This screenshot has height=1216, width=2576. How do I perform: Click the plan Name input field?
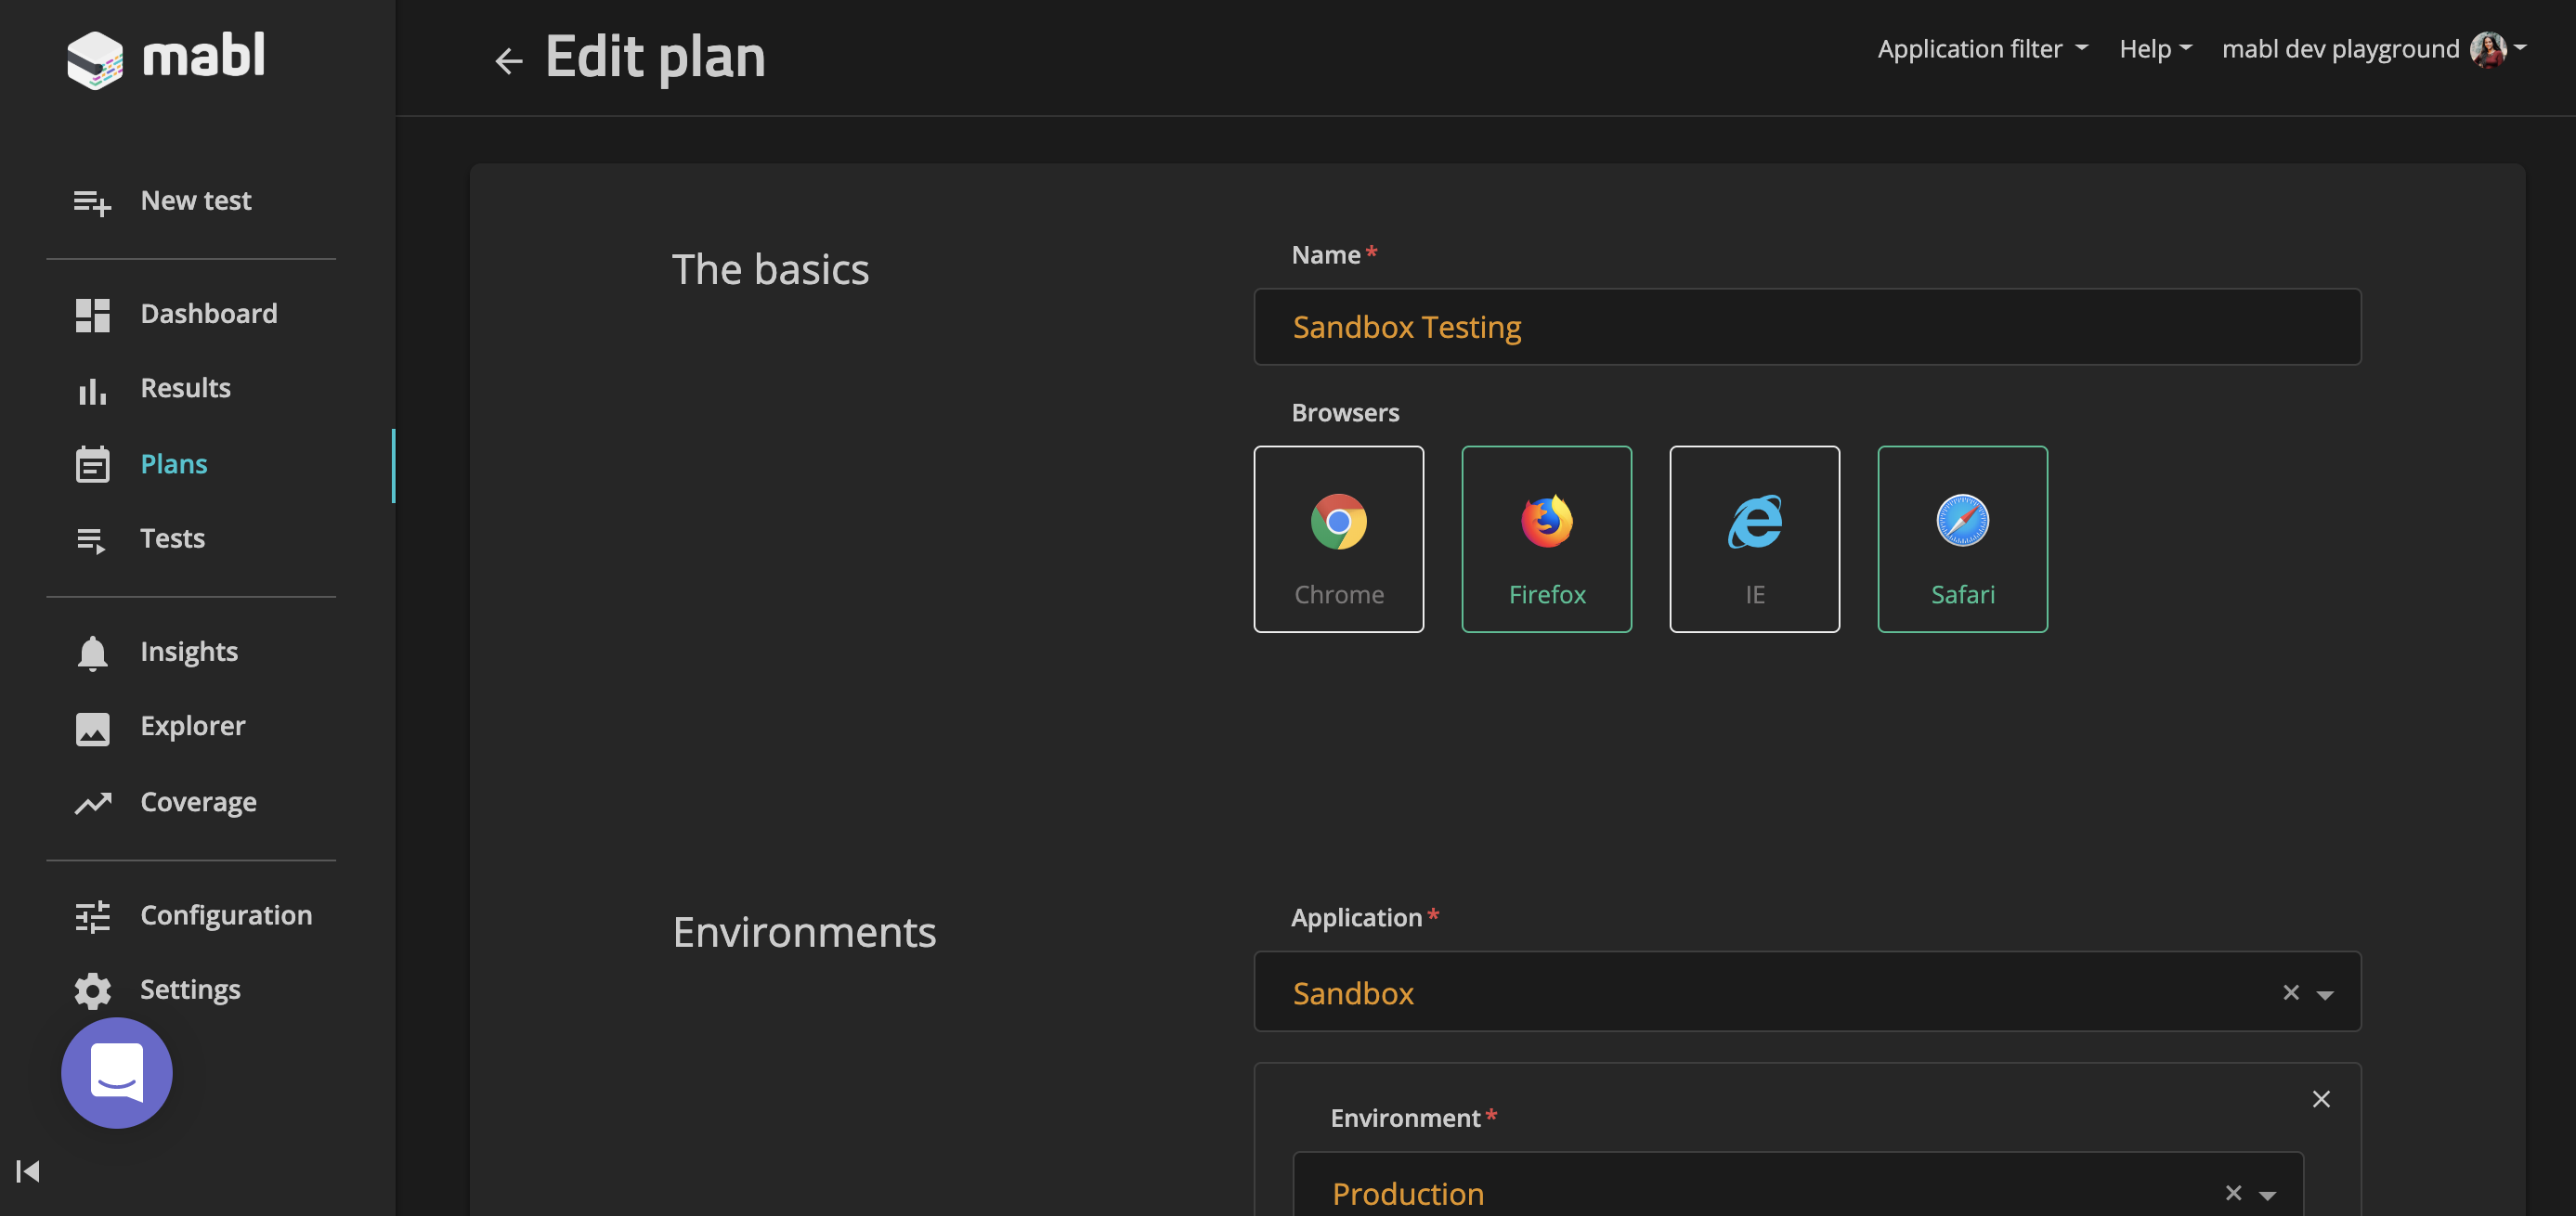tap(1806, 327)
